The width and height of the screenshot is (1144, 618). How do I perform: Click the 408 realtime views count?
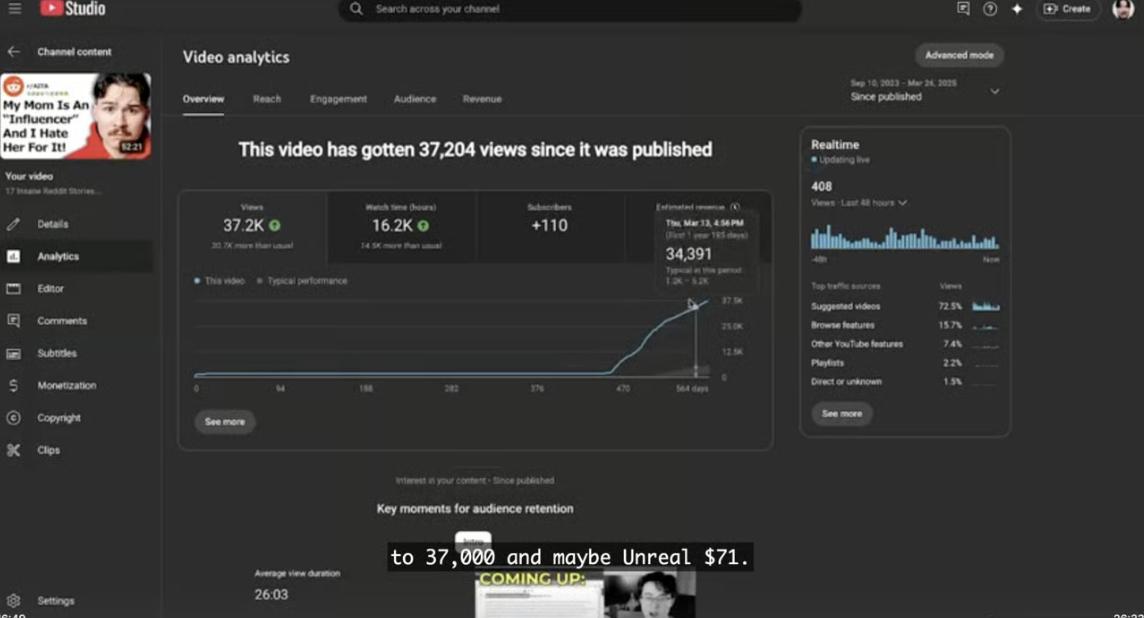click(x=822, y=187)
